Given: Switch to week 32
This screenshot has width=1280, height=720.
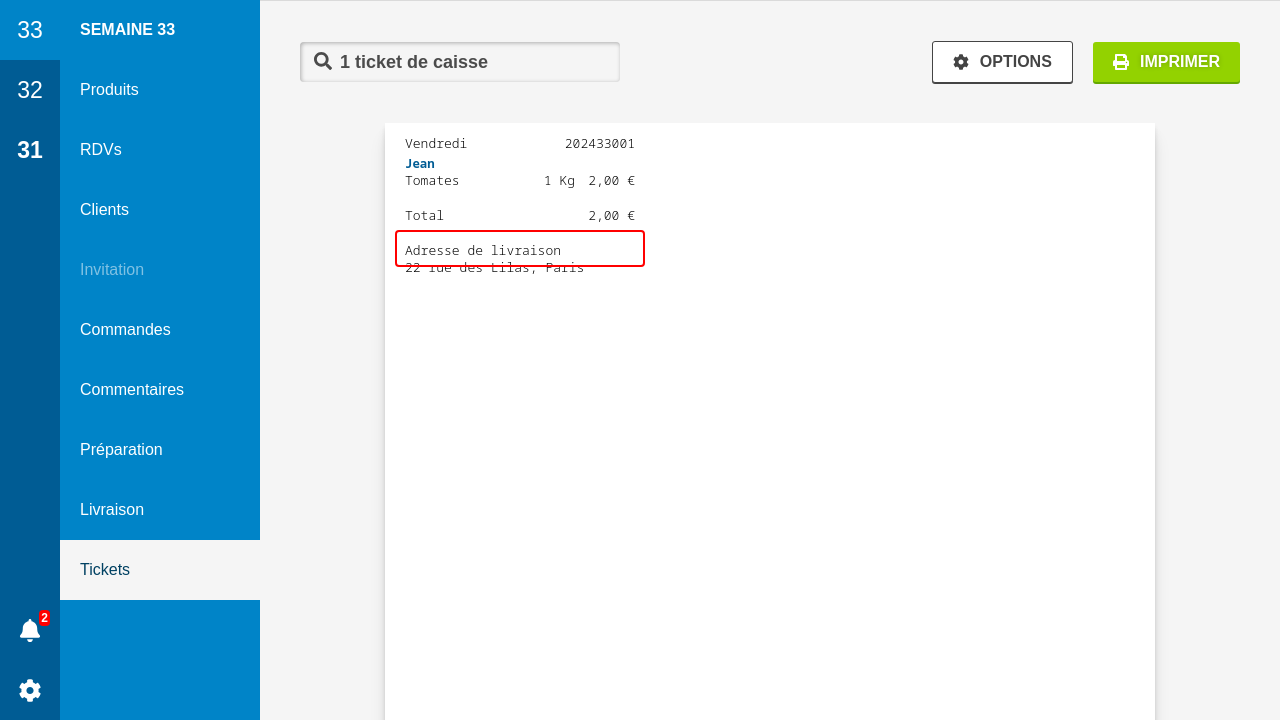Looking at the screenshot, I should [x=30, y=90].
